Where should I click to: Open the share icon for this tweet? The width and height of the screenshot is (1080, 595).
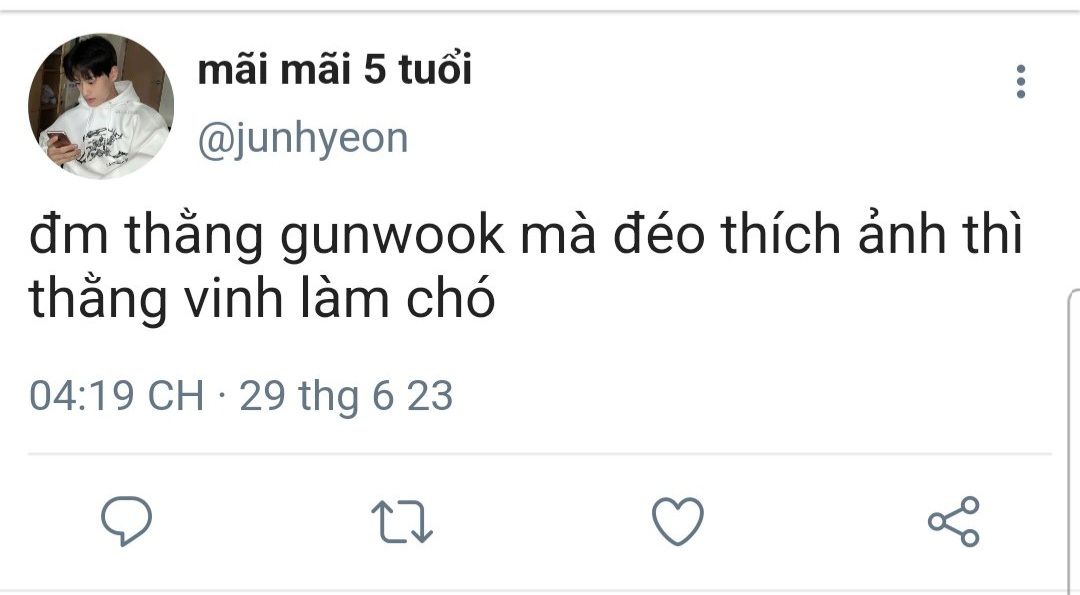pos(953,521)
